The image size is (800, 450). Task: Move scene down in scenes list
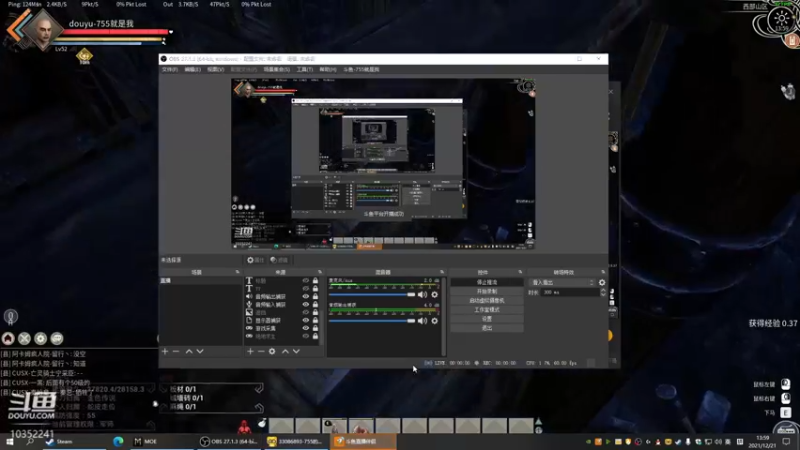[200, 351]
